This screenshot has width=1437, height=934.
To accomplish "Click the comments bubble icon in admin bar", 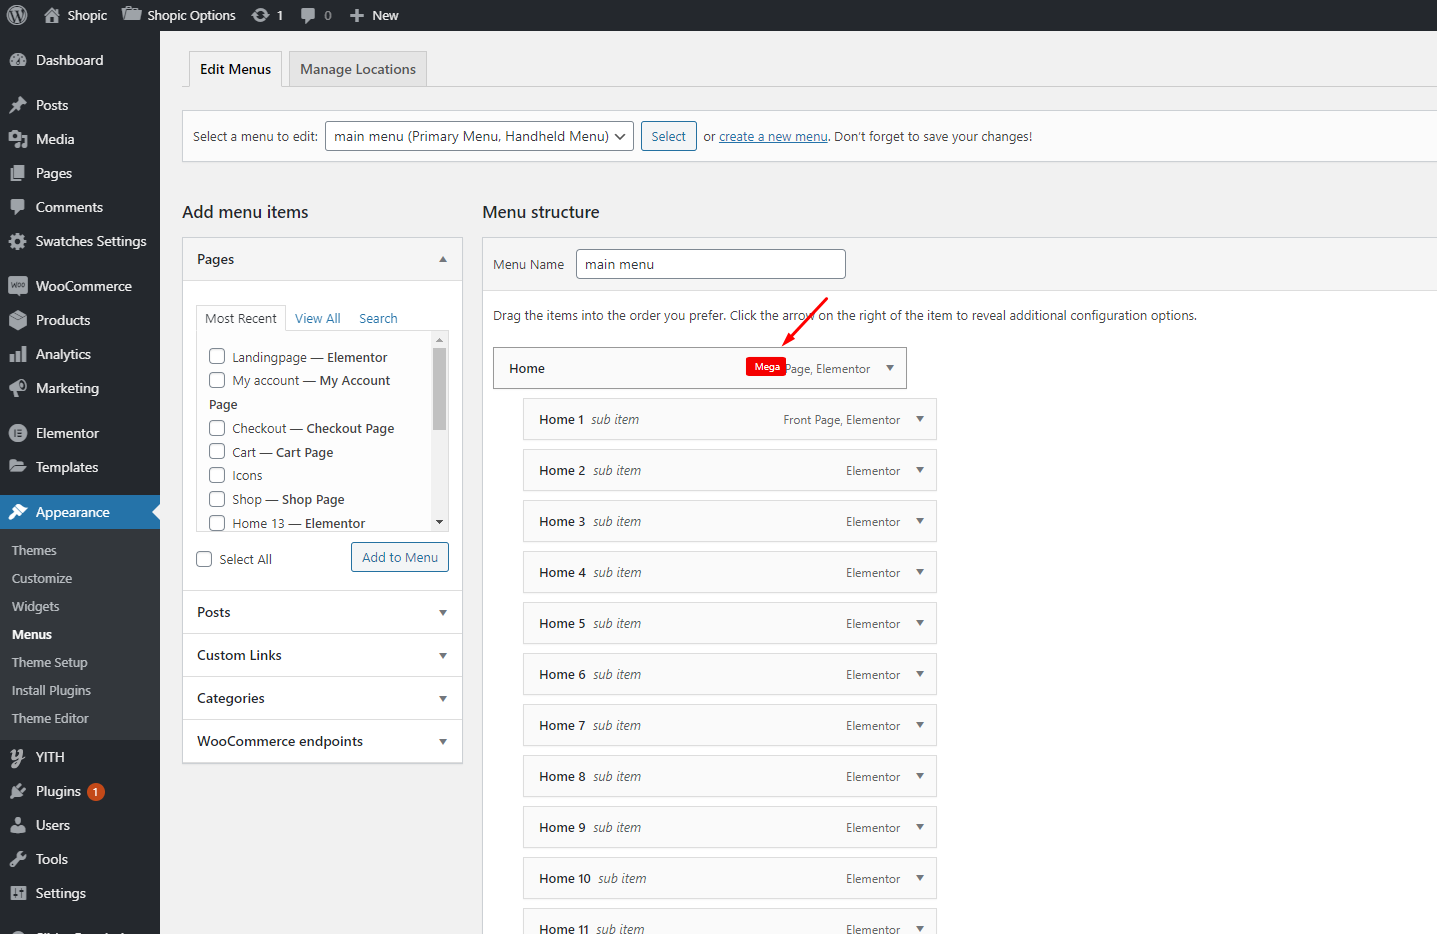I will [308, 15].
